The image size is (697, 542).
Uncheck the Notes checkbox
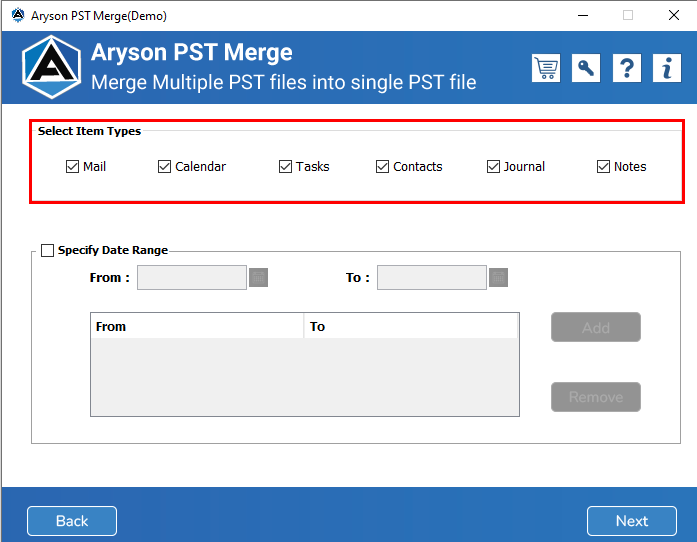pyautogui.click(x=603, y=167)
